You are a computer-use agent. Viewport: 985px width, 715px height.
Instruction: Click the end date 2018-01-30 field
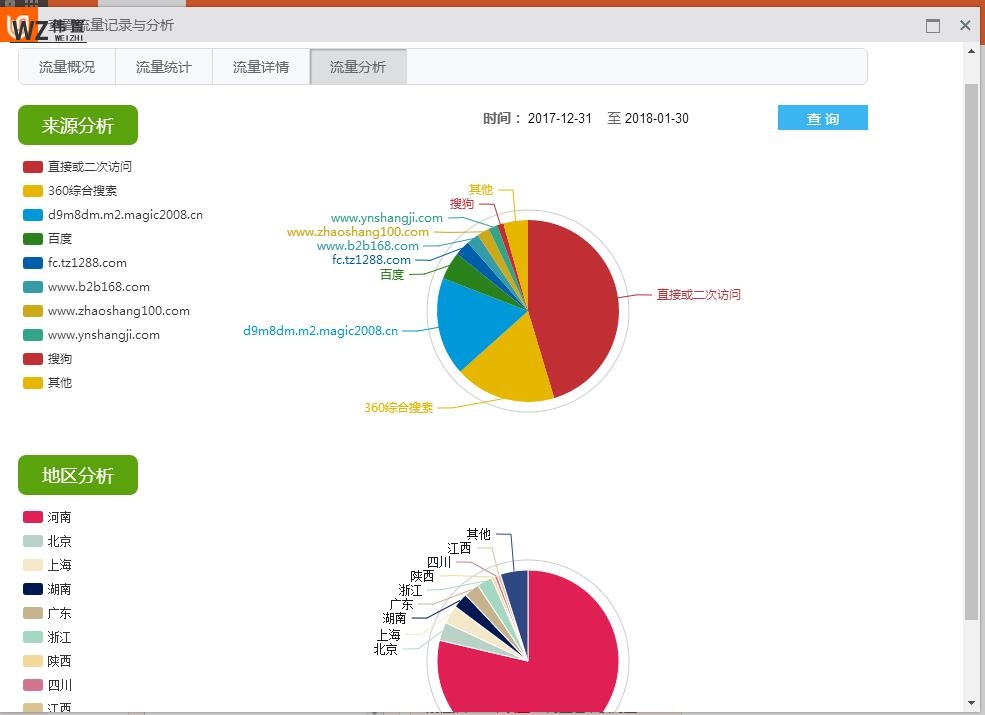tap(657, 119)
